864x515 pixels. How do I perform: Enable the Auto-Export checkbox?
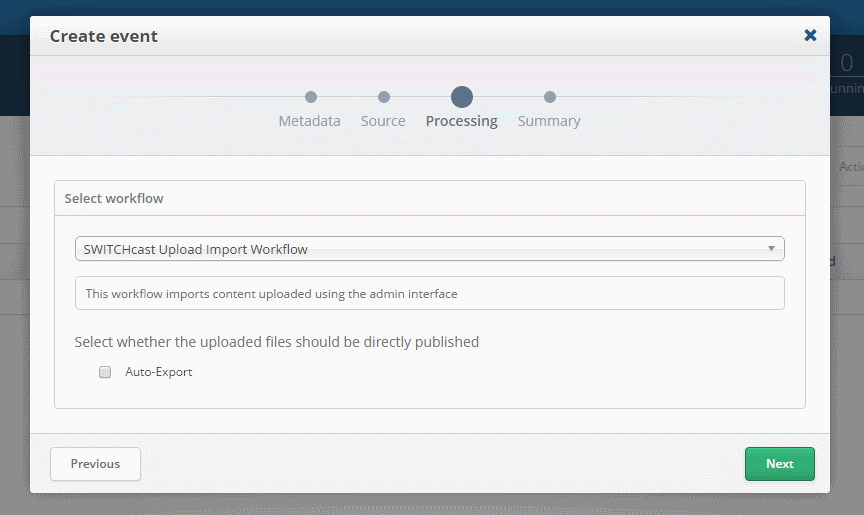(x=105, y=372)
